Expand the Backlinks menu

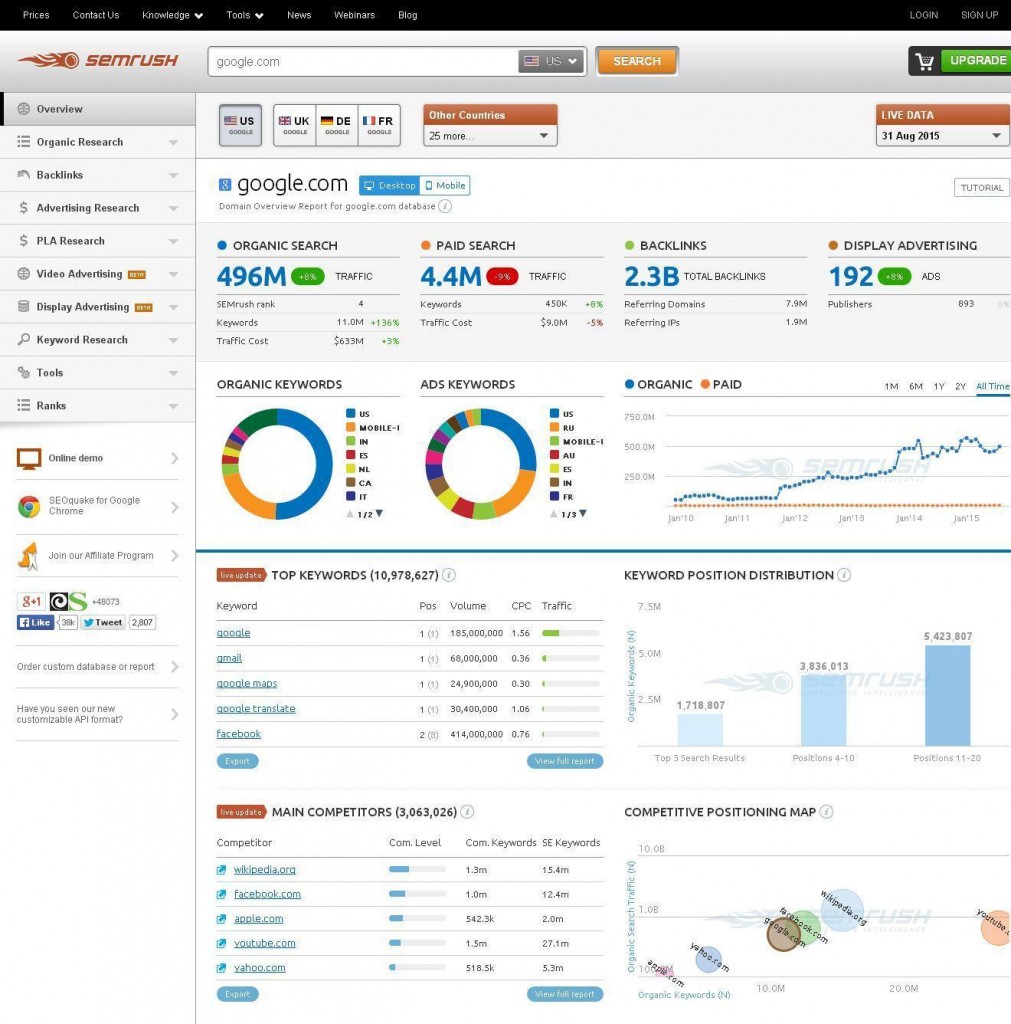tap(174, 175)
